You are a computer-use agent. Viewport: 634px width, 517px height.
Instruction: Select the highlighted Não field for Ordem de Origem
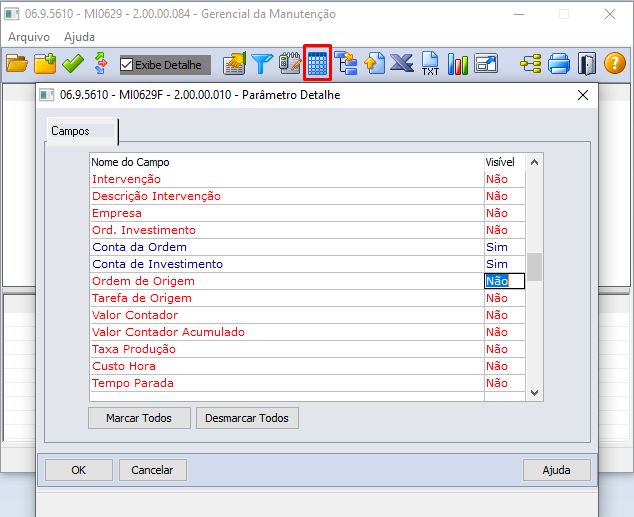(x=504, y=281)
